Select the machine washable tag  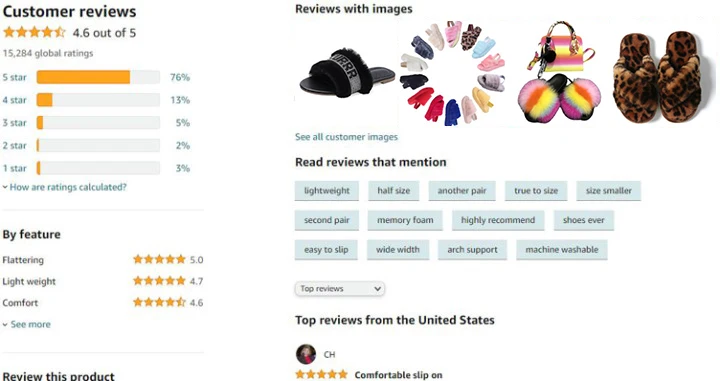(x=562, y=250)
